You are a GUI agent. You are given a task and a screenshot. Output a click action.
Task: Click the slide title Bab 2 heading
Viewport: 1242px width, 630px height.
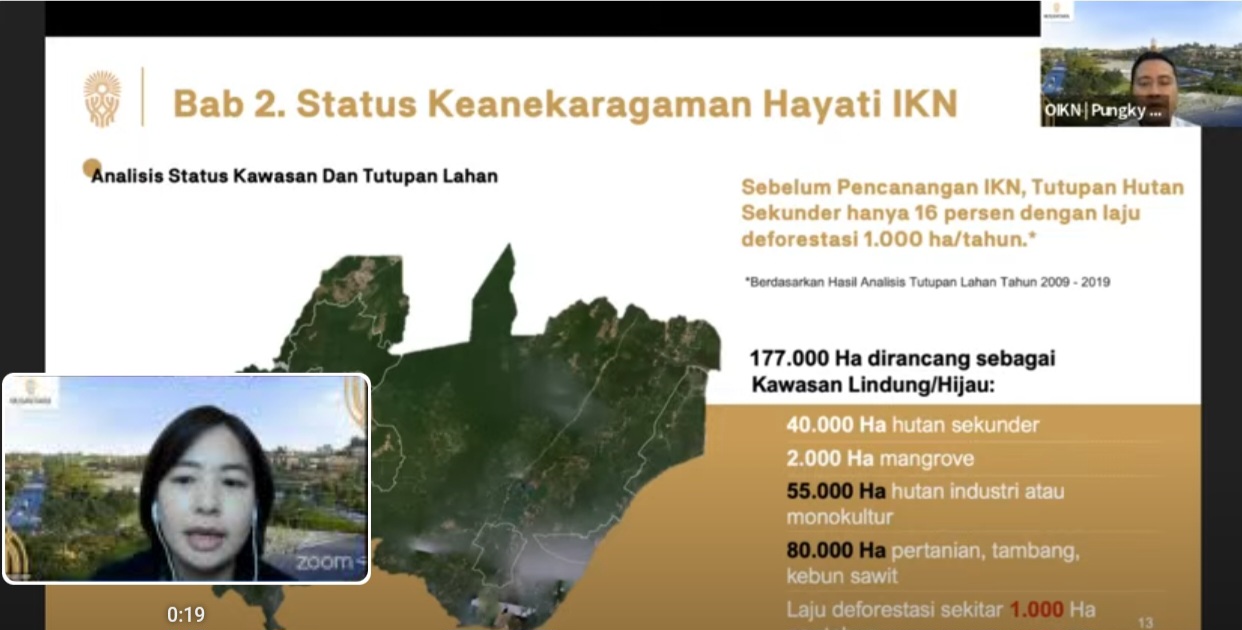565,101
